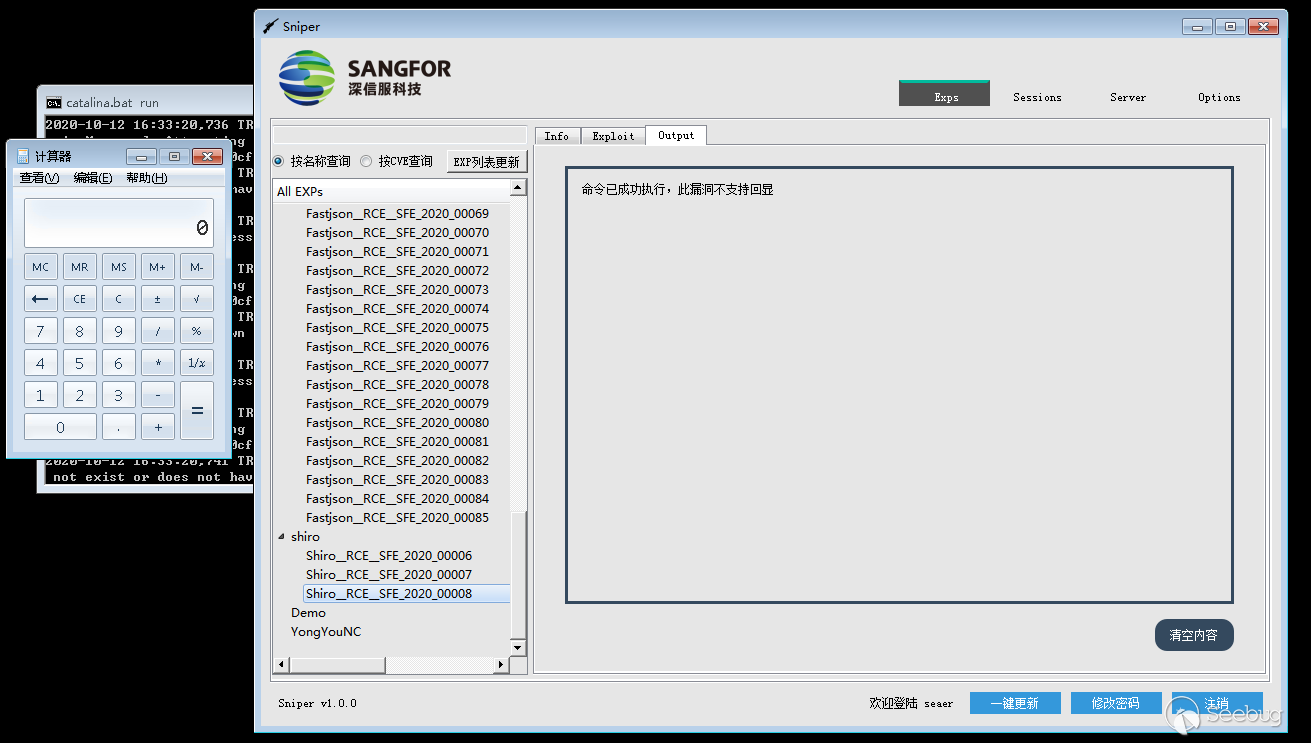Click the Sniper window title bar icon

(x=270, y=27)
